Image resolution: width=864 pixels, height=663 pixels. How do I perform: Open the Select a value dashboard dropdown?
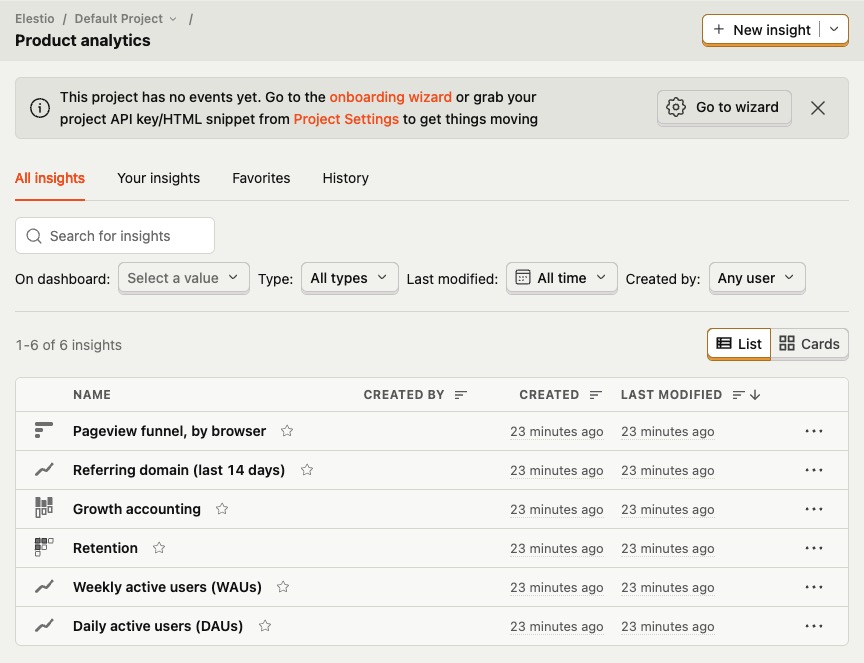coord(183,278)
